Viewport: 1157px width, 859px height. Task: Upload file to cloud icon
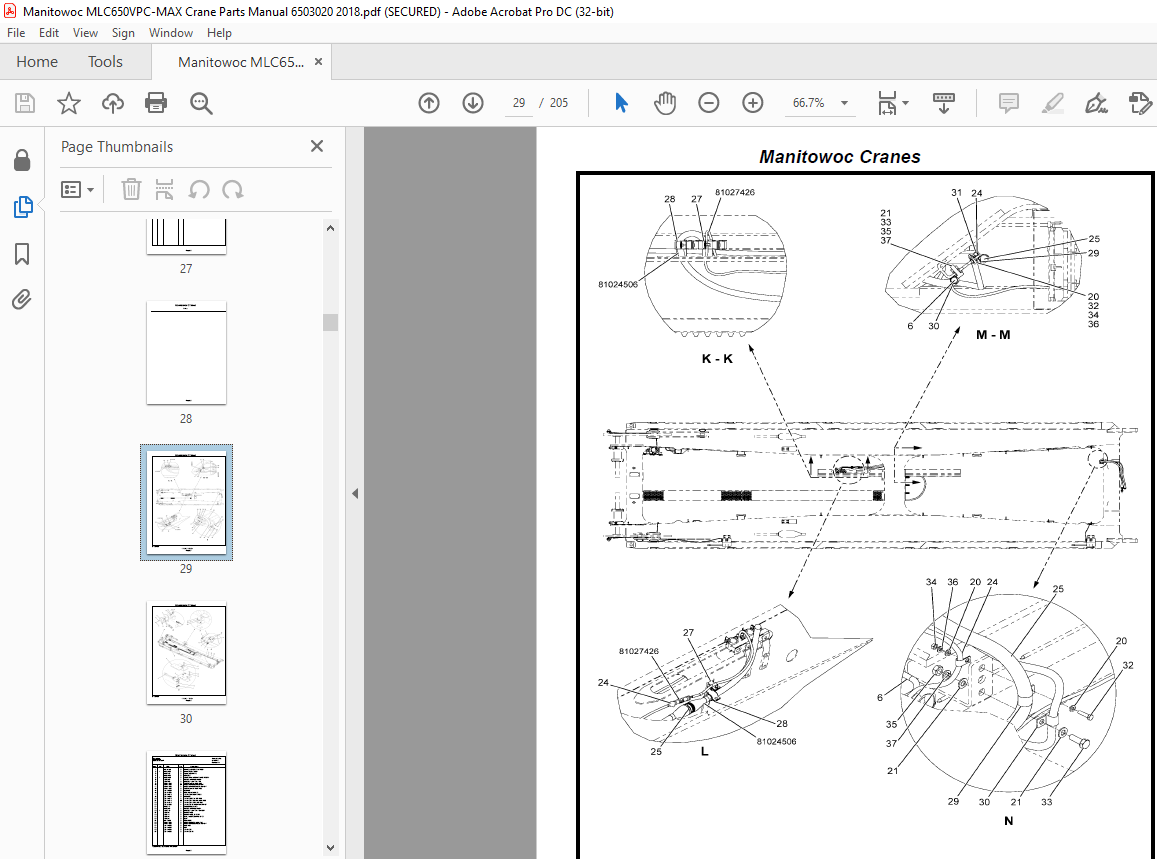(x=112, y=103)
